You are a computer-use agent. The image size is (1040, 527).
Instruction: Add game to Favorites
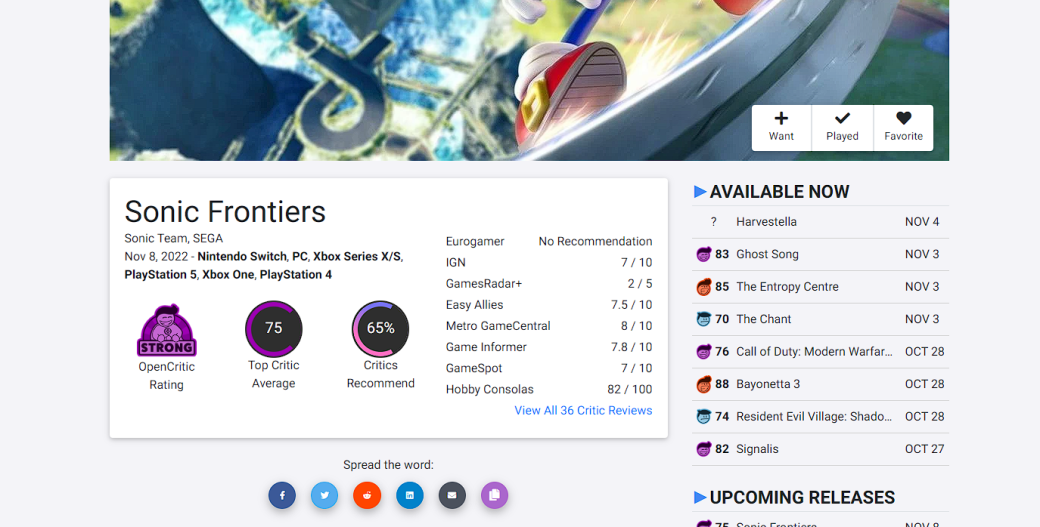tap(903, 127)
